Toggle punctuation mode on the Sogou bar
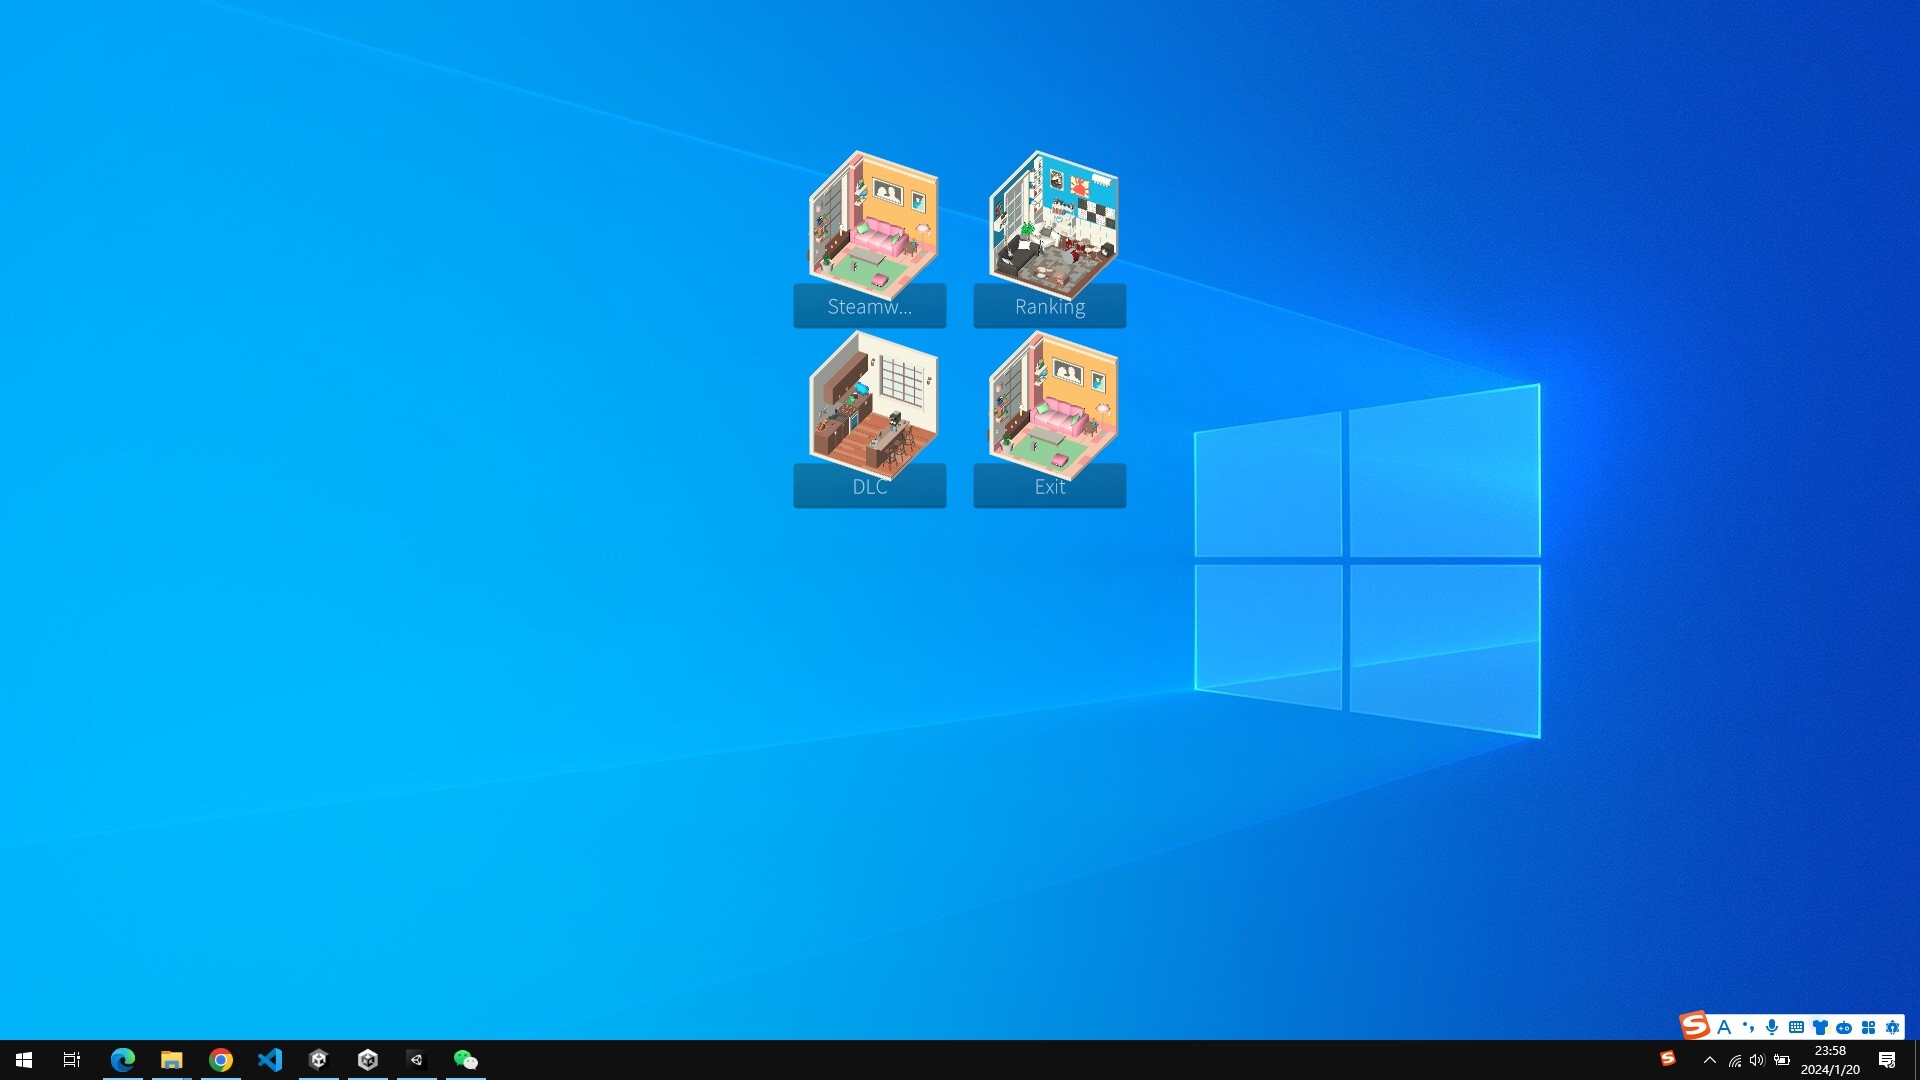 tap(1748, 1027)
